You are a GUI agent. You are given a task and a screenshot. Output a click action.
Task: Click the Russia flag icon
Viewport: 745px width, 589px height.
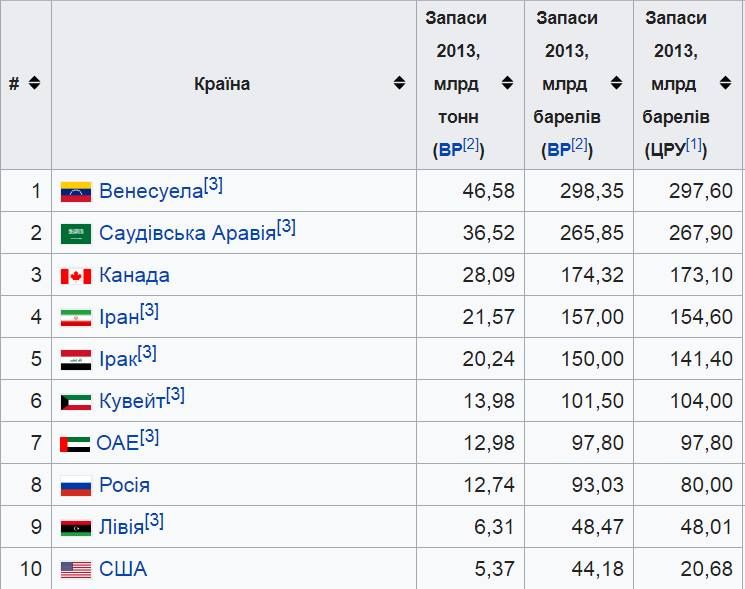[x=76, y=486]
